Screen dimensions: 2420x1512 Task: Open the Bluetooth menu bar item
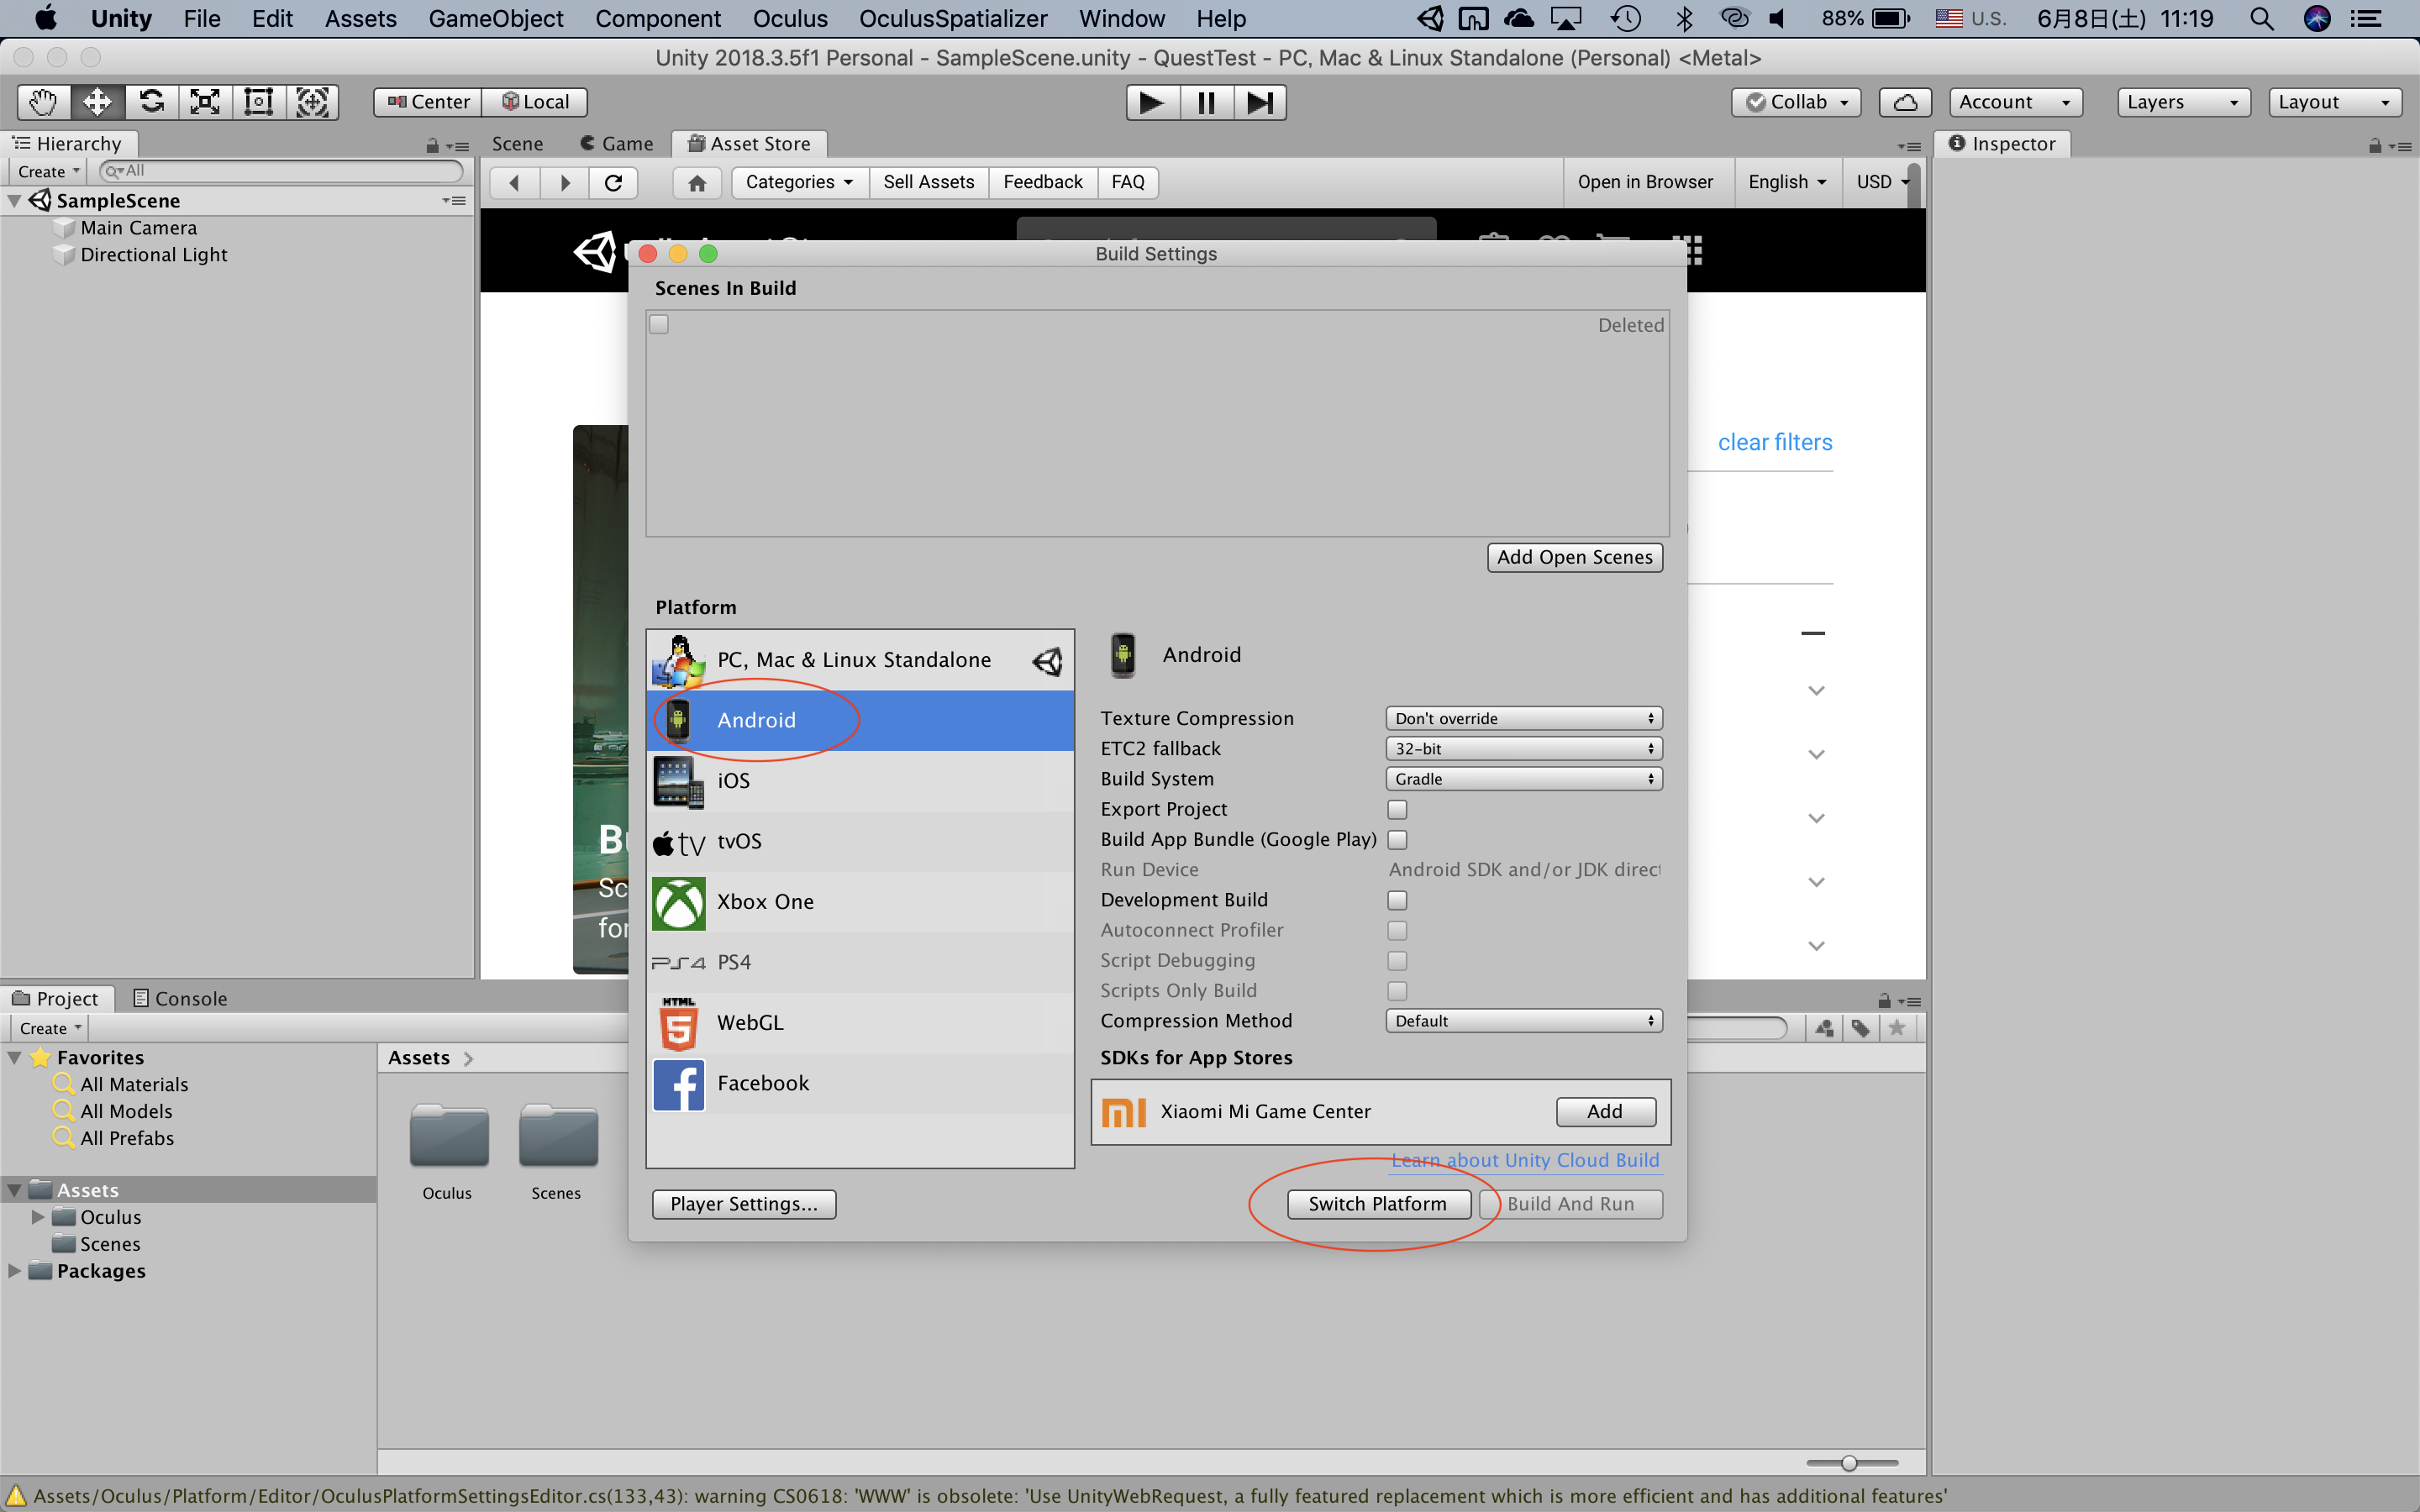pos(1684,18)
